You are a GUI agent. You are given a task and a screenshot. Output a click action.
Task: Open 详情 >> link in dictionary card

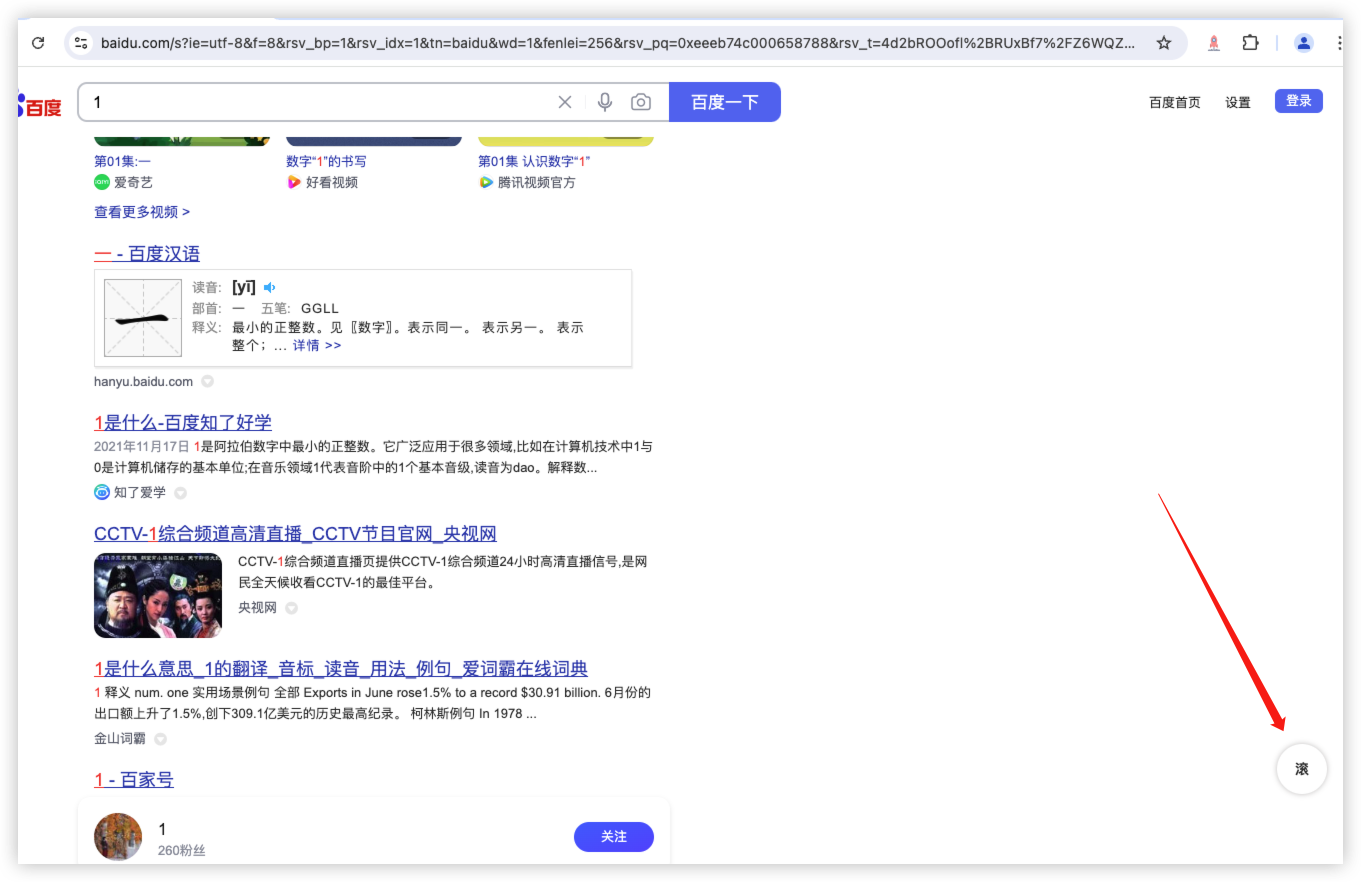[x=317, y=345]
